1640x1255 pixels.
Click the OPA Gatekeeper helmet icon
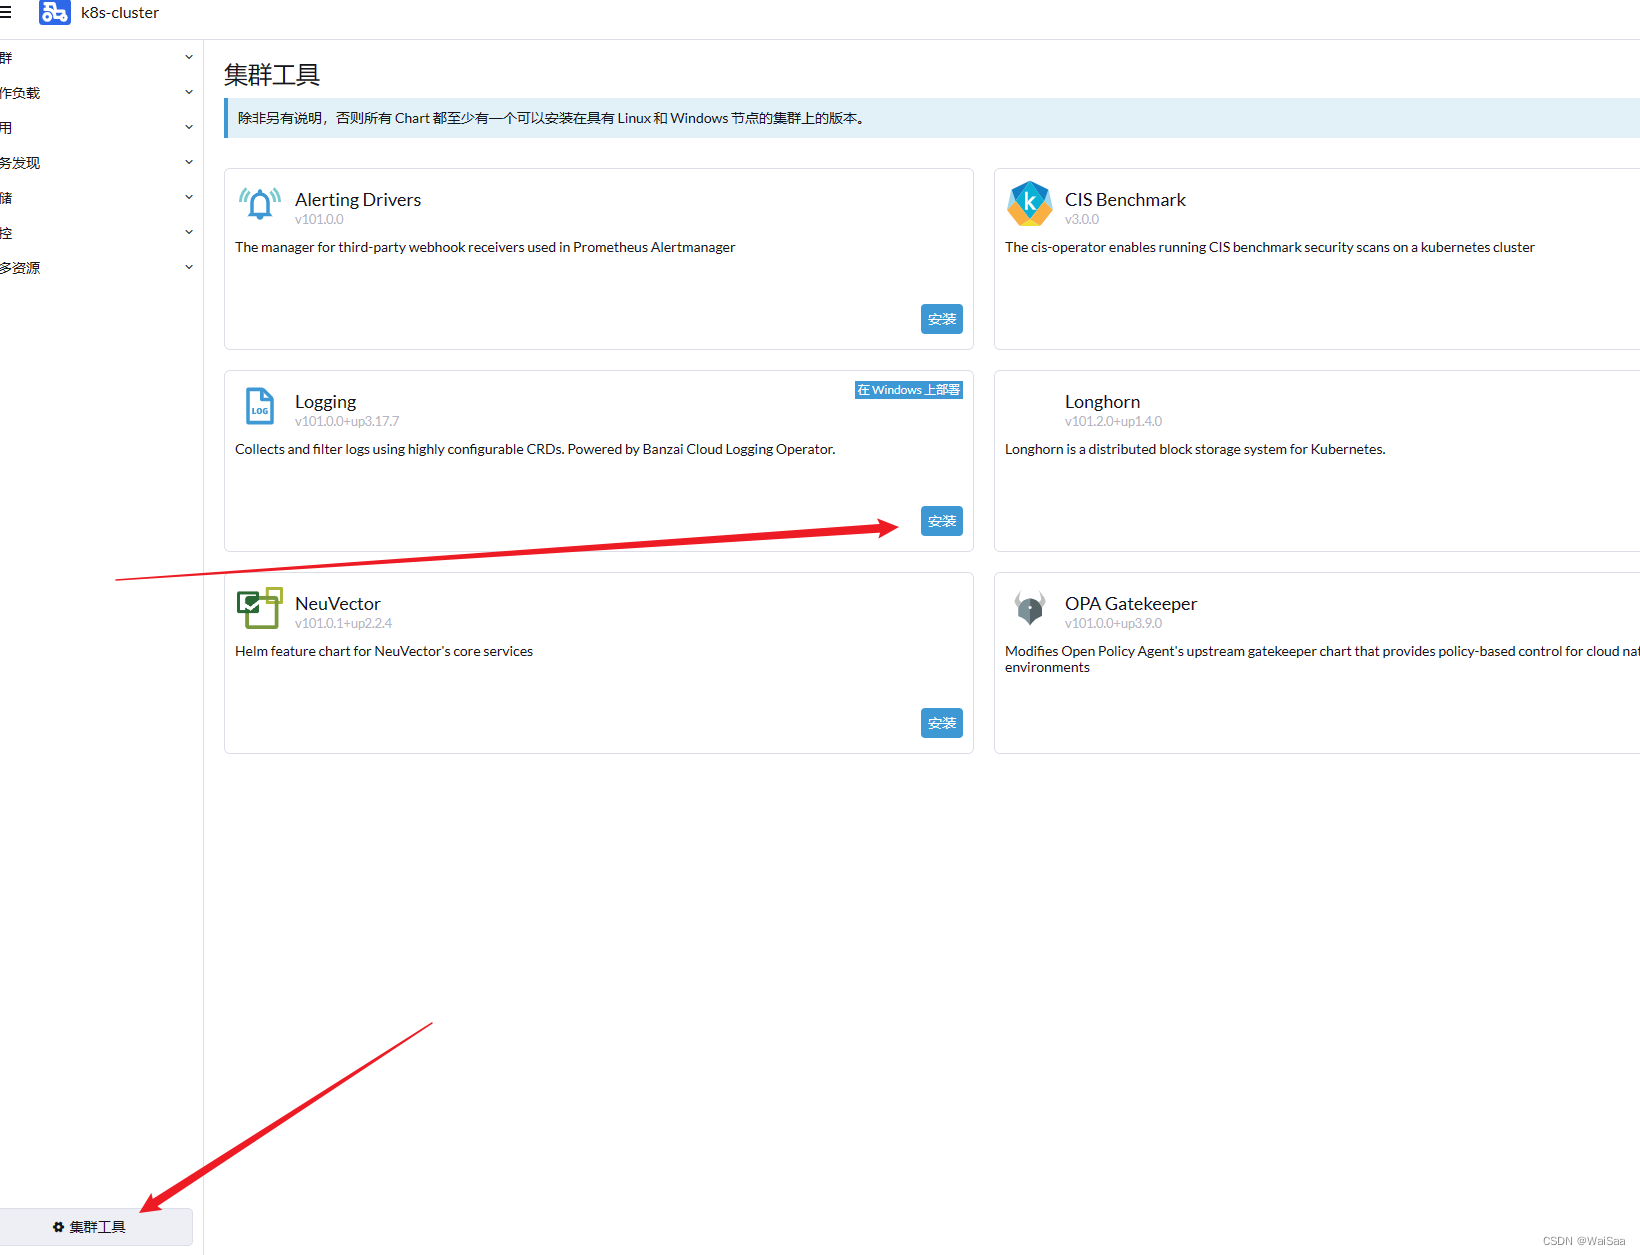coord(1030,608)
